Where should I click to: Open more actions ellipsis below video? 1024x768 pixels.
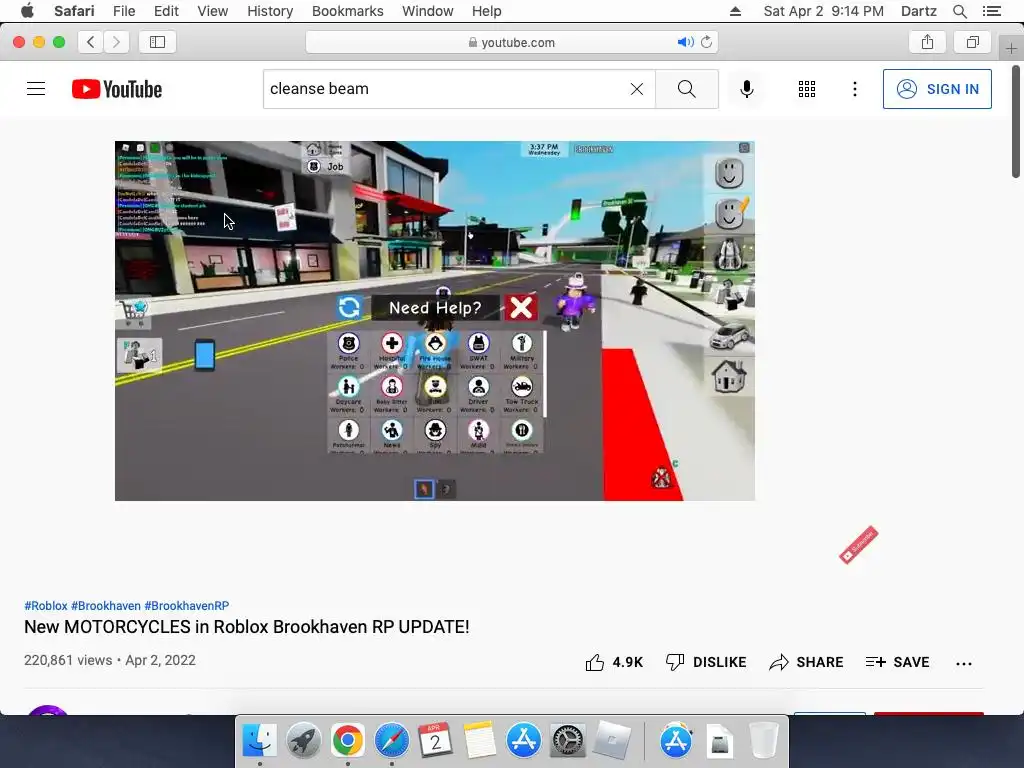point(963,664)
